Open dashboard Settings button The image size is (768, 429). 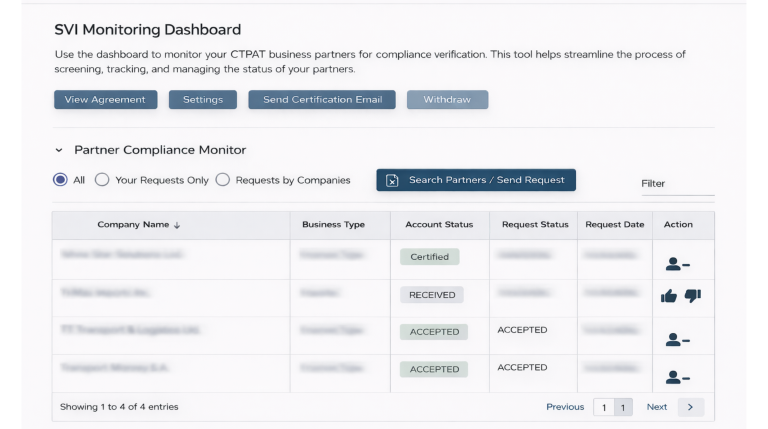(x=203, y=99)
